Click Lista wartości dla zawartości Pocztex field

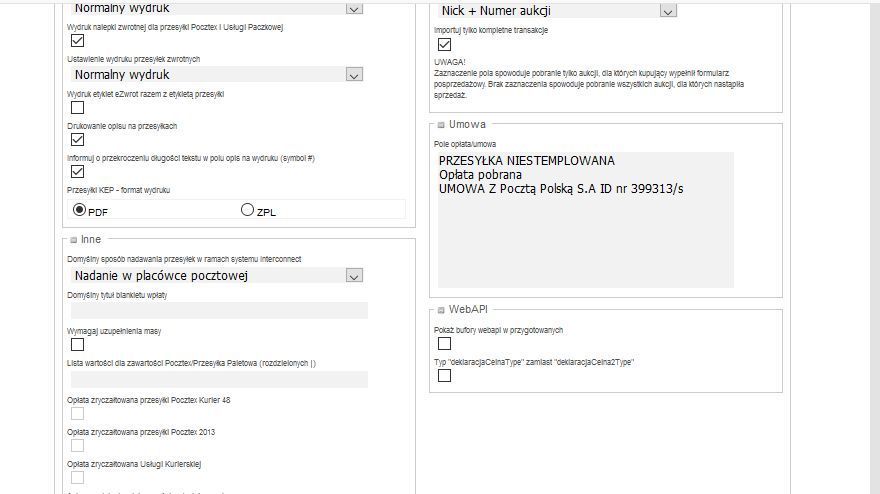[x=219, y=379]
